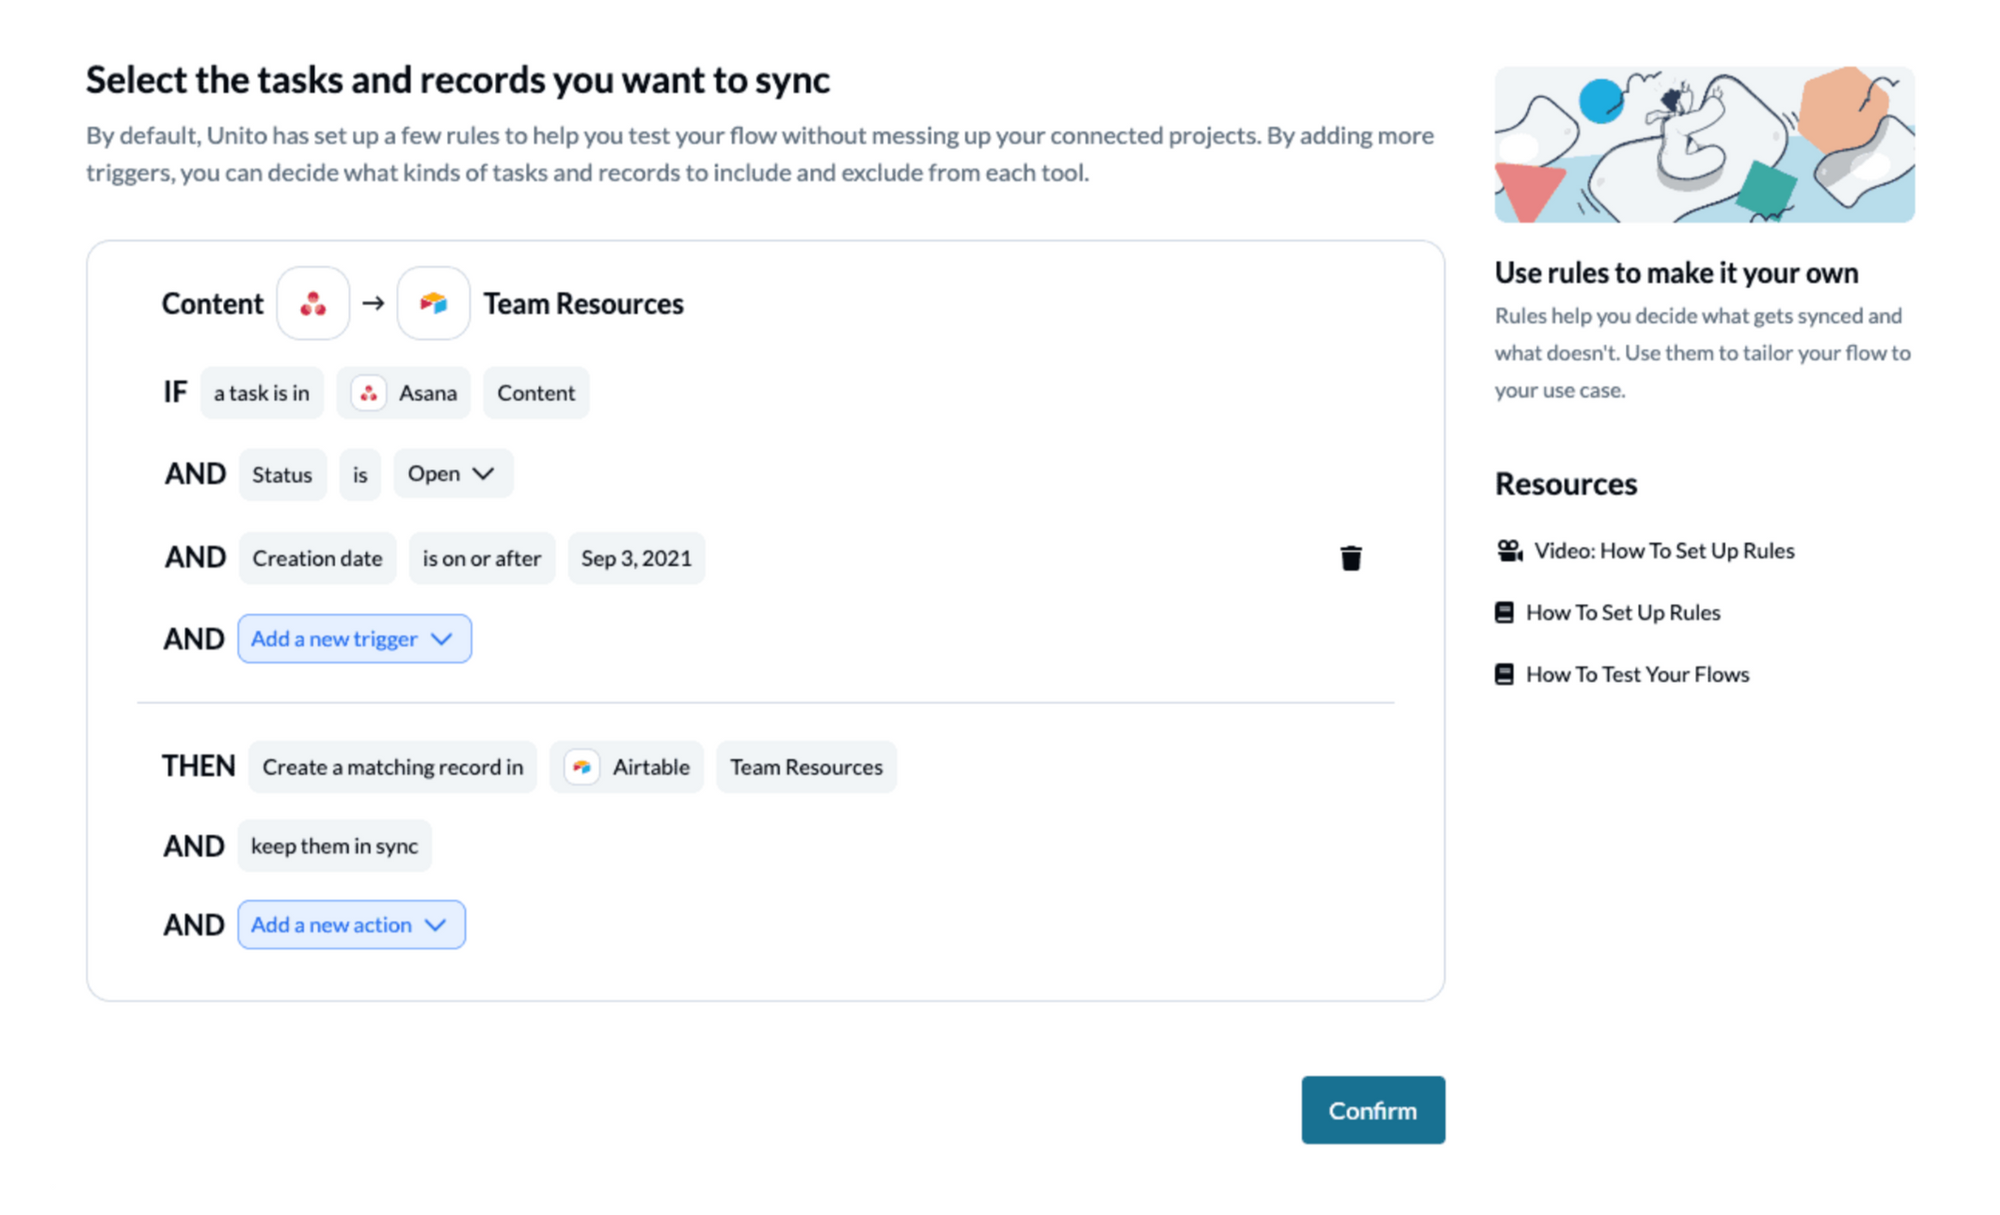Click the Team Resources heading next to Airtable
This screenshot has width=2000, height=1215.
tap(584, 304)
